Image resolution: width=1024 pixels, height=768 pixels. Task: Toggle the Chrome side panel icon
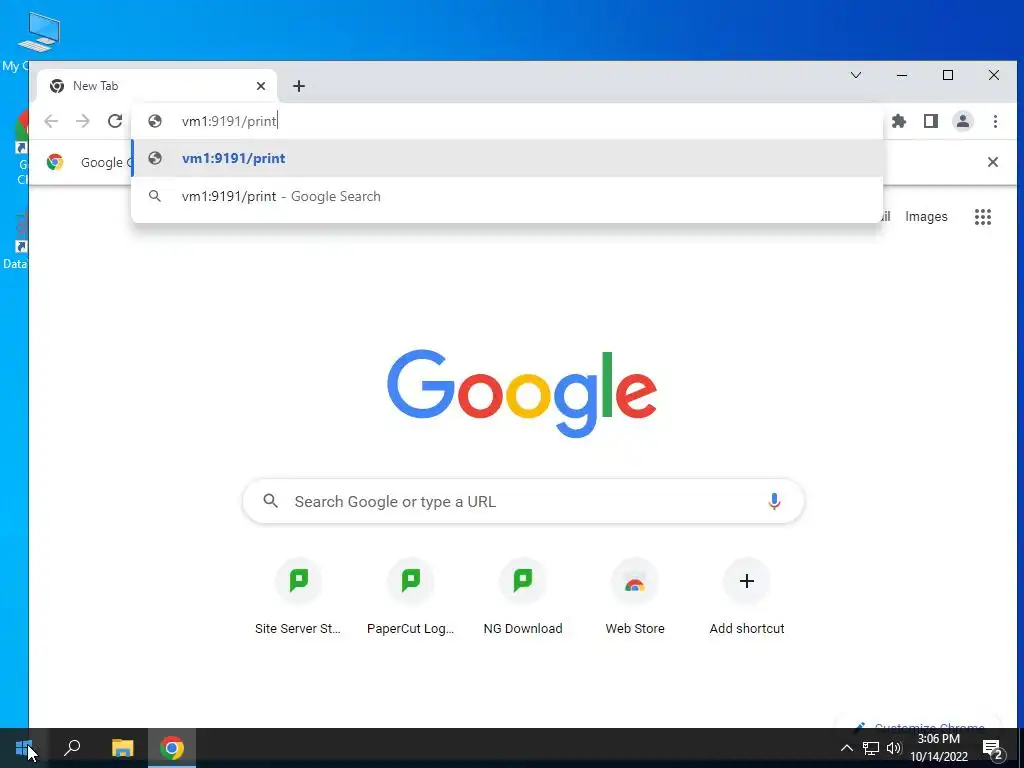931,121
